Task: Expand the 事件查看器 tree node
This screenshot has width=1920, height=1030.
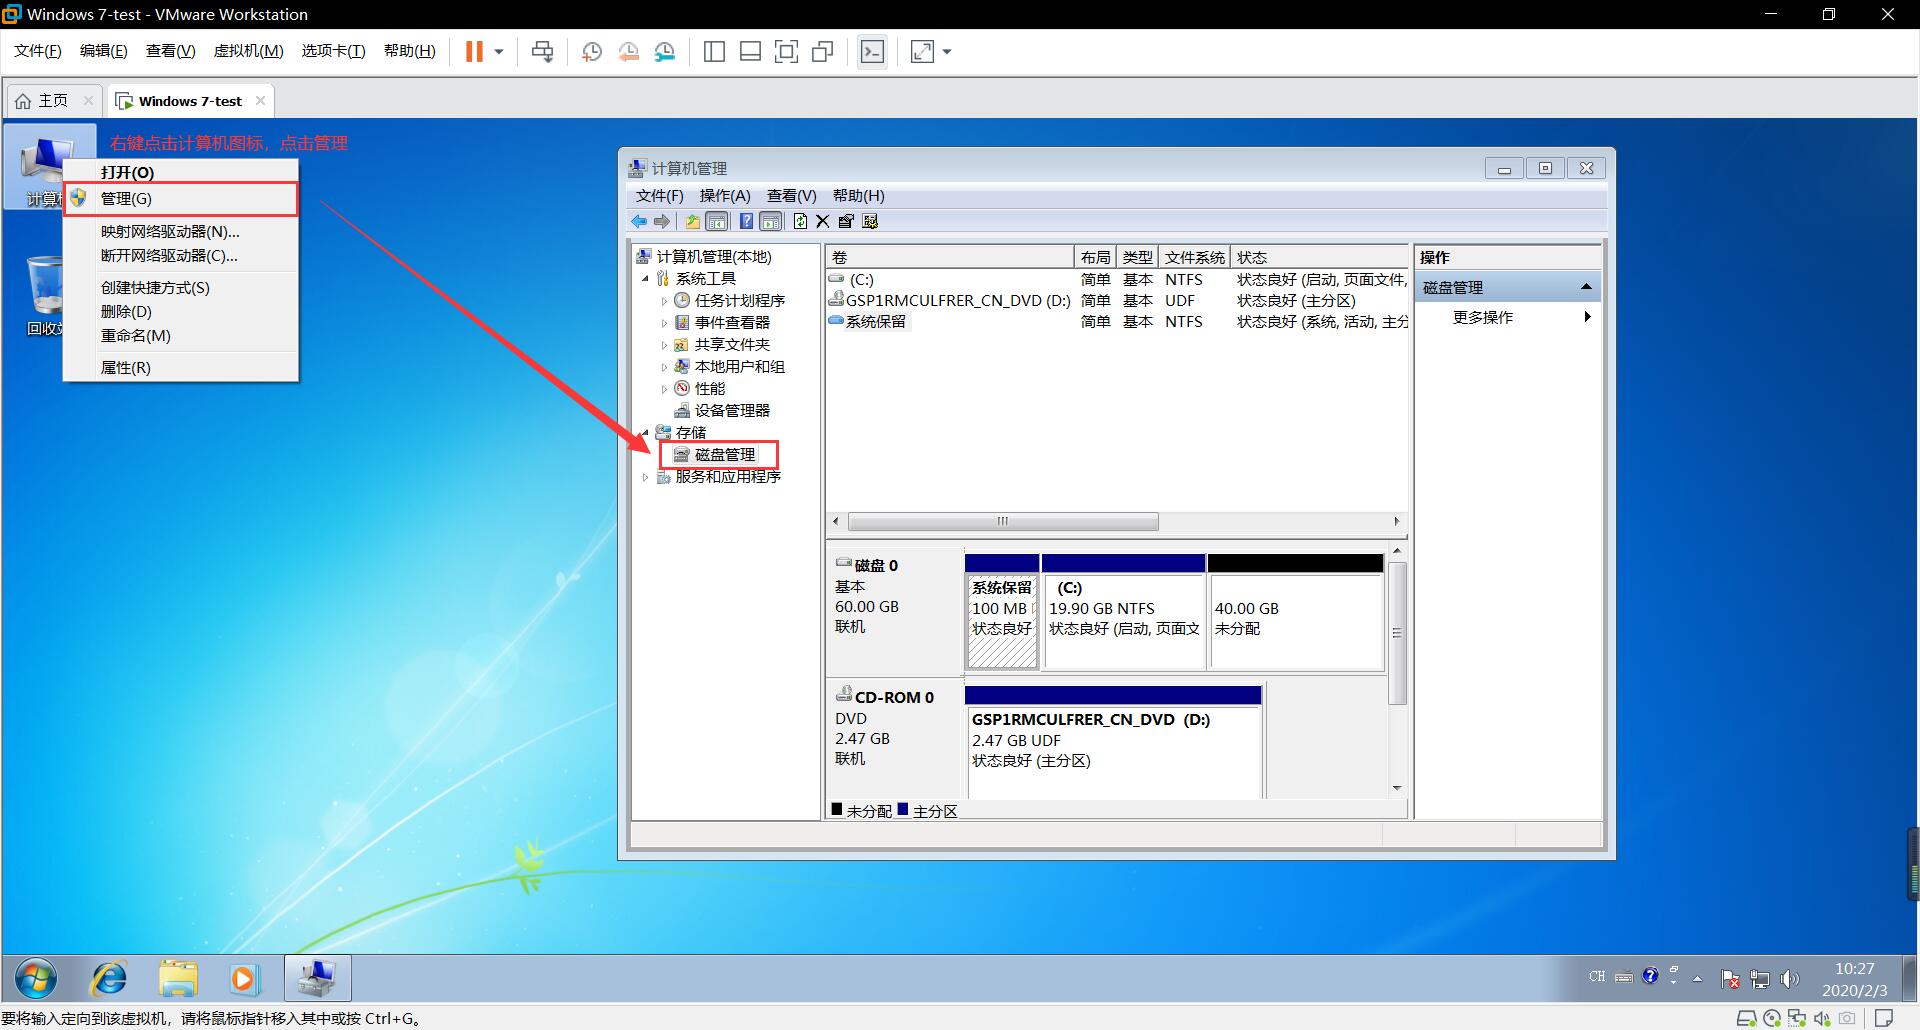Action: (x=664, y=323)
